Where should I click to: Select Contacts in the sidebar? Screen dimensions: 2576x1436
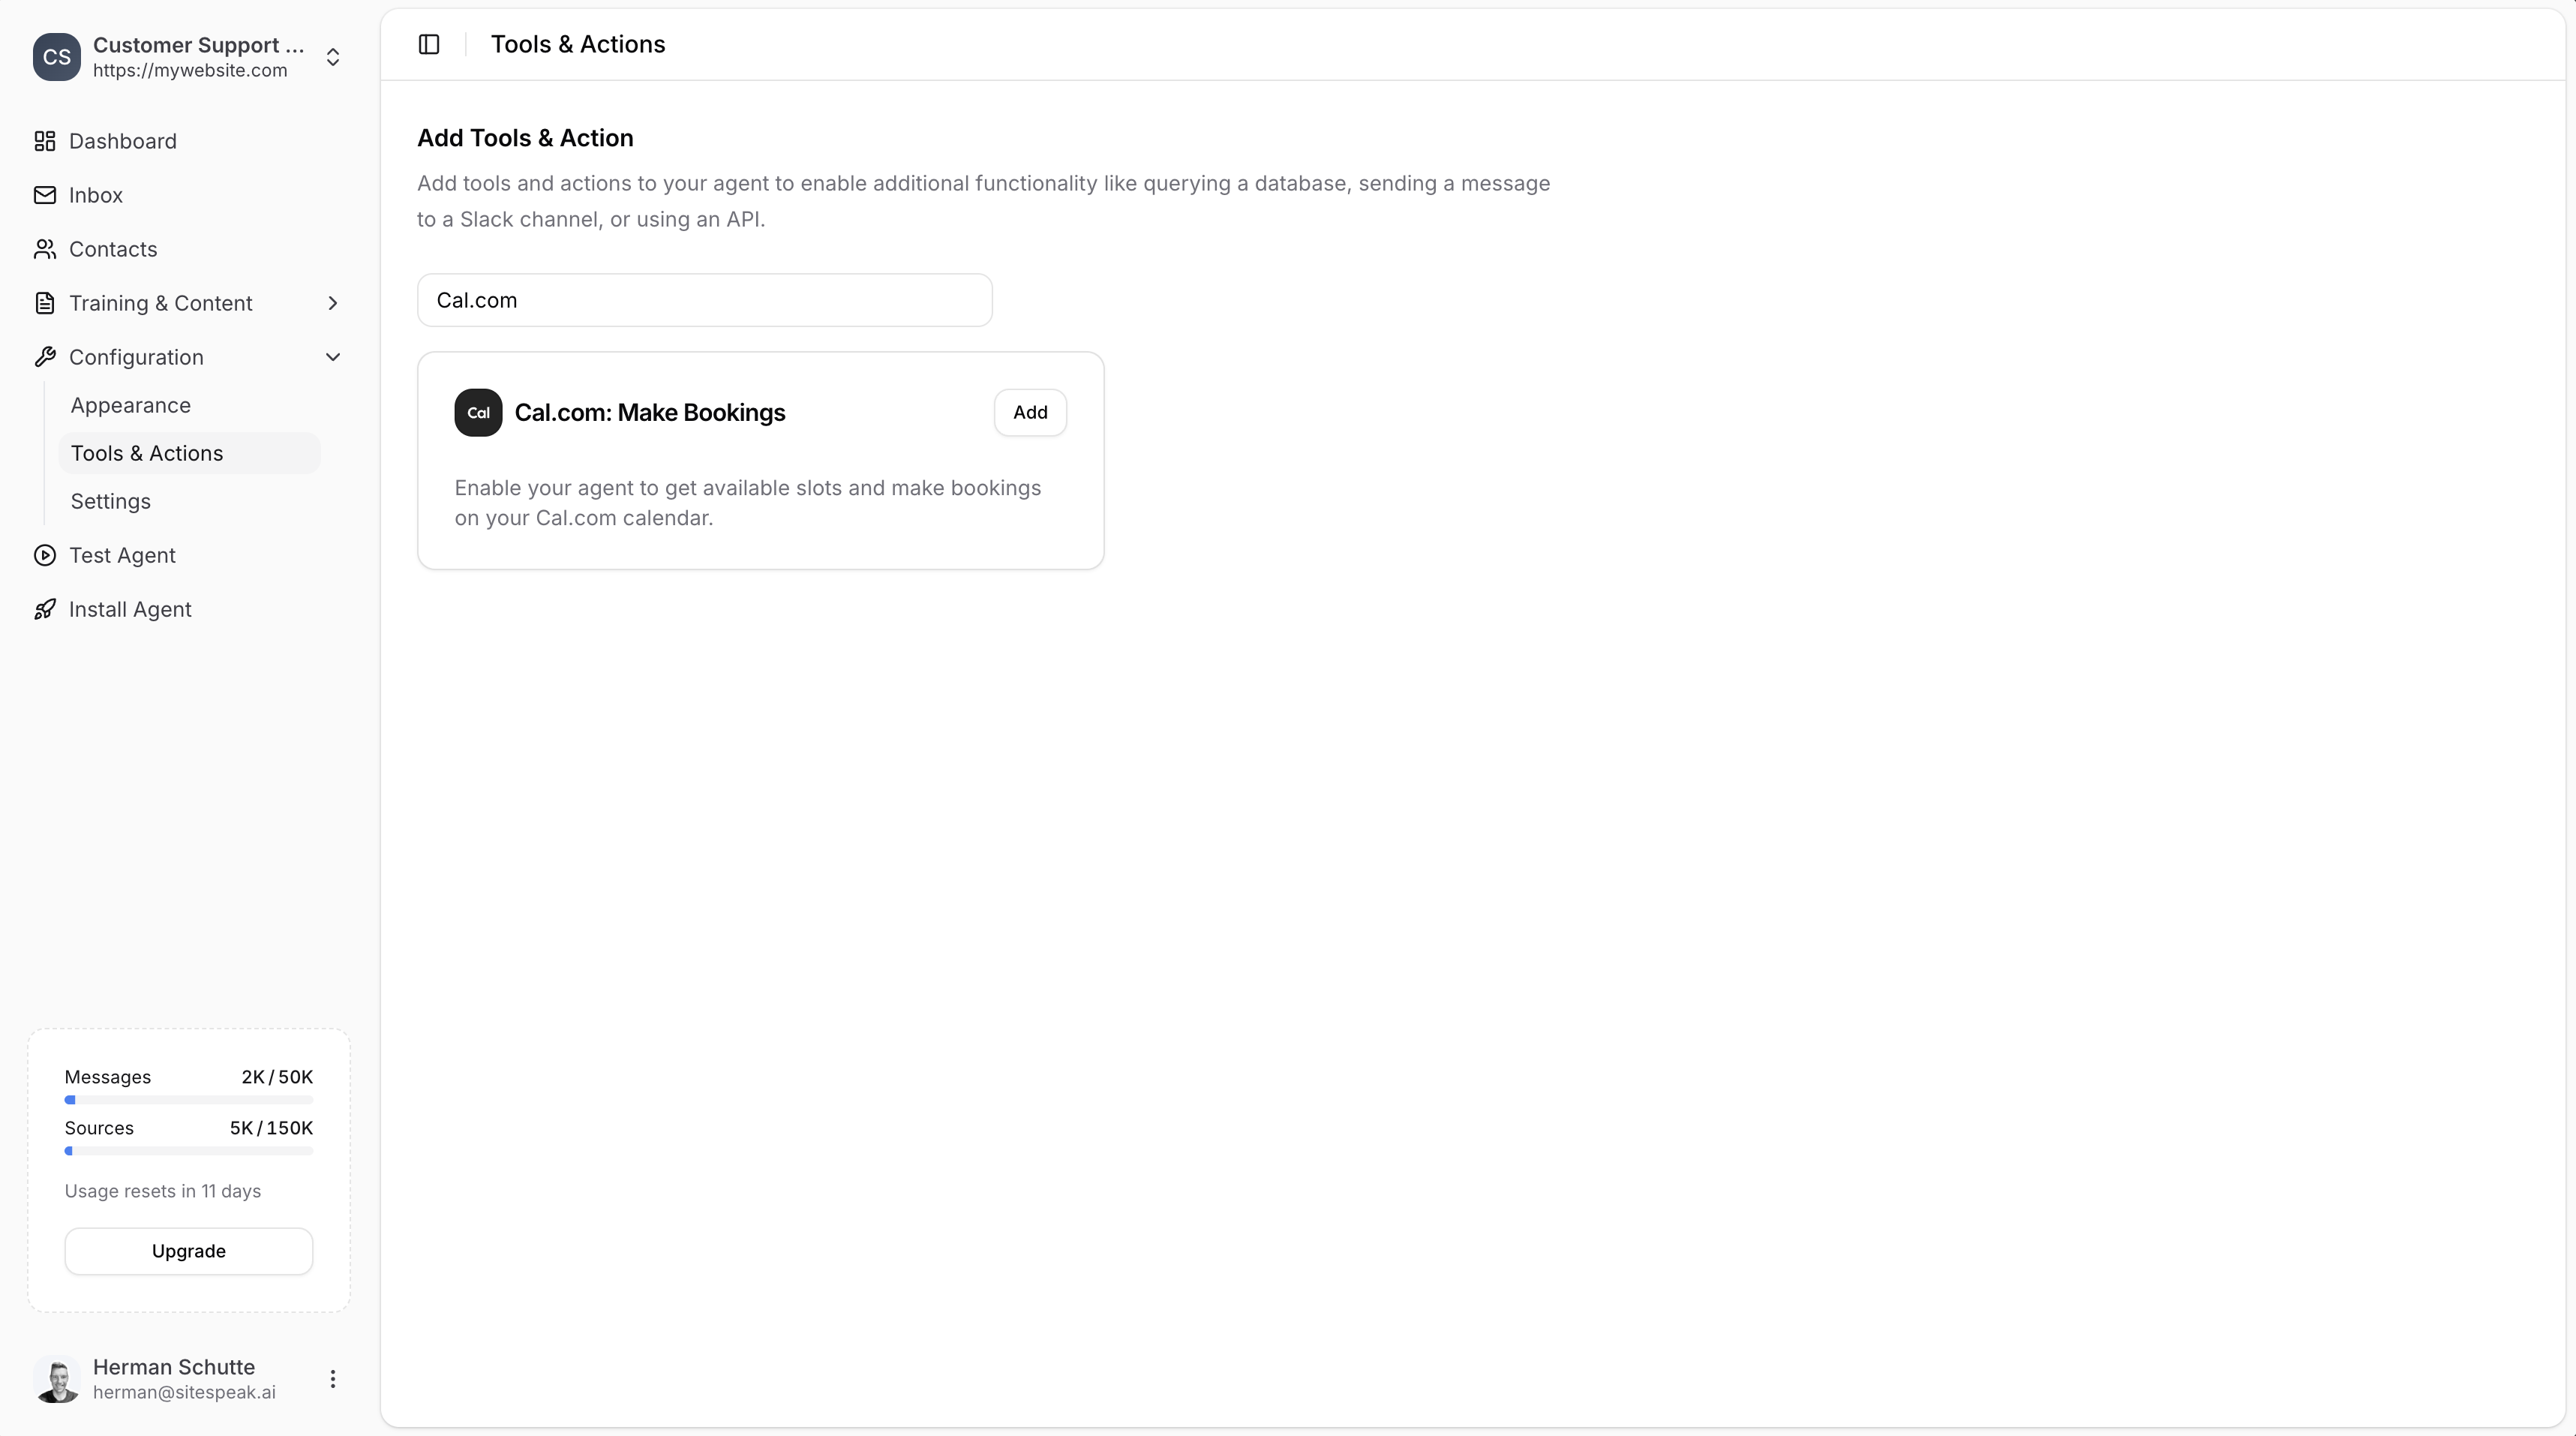pyautogui.click(x=113, y=249)
